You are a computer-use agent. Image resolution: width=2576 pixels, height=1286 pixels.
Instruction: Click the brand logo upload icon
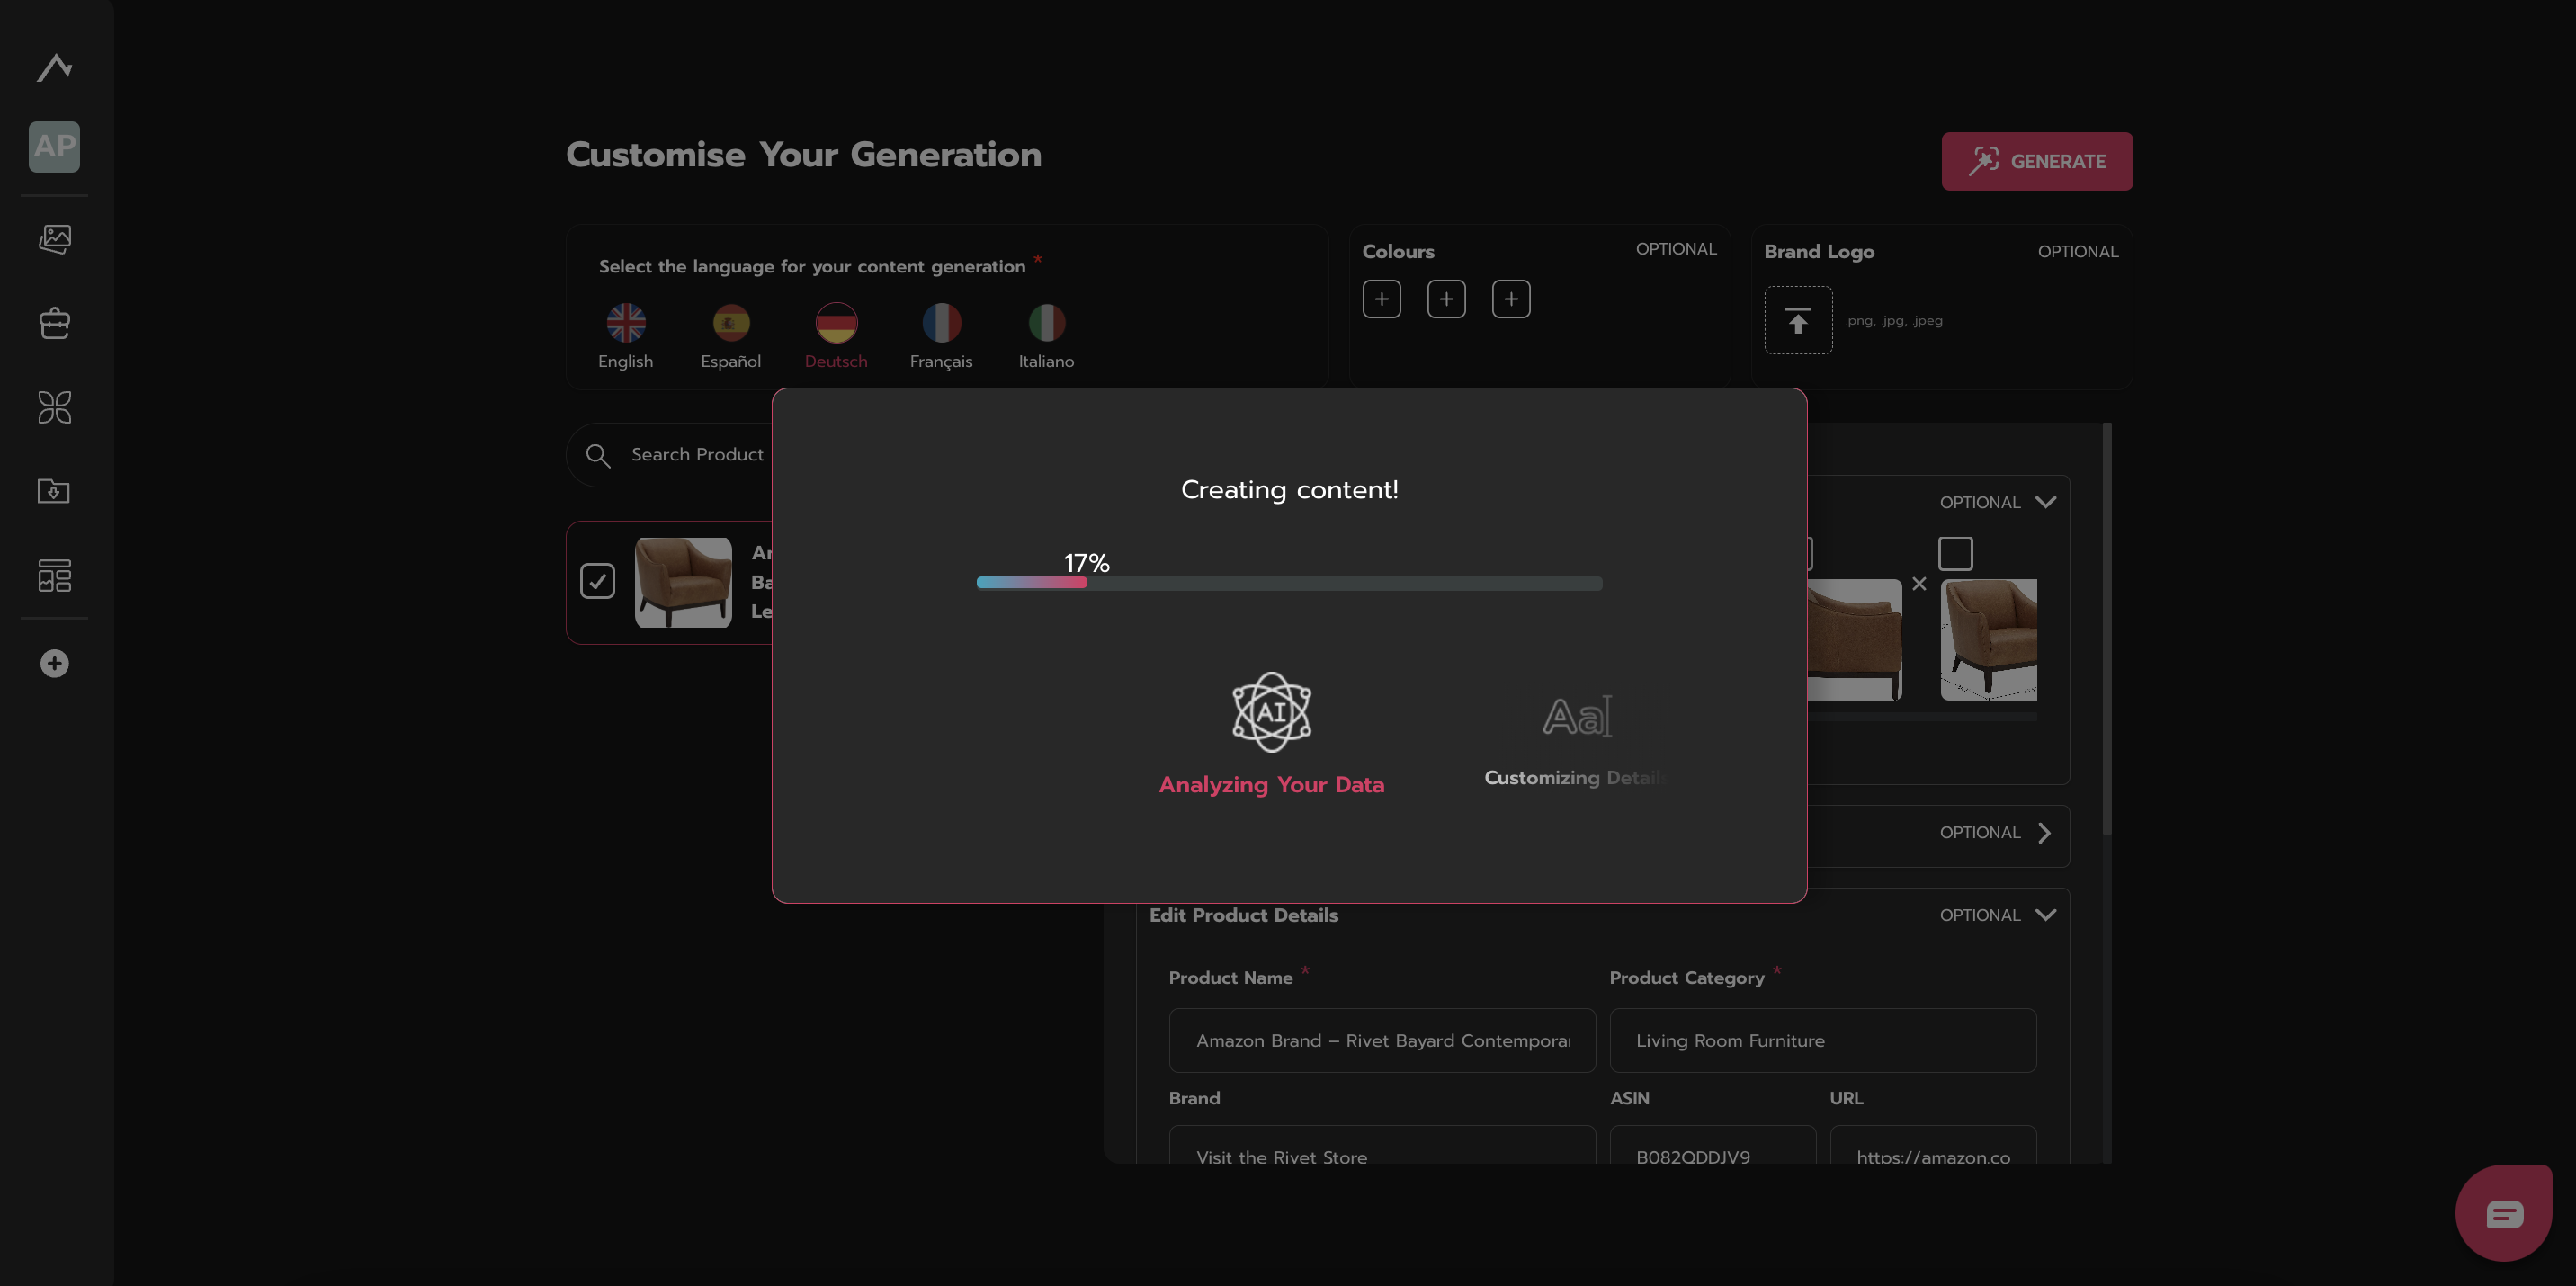(x=1797, y=320)
